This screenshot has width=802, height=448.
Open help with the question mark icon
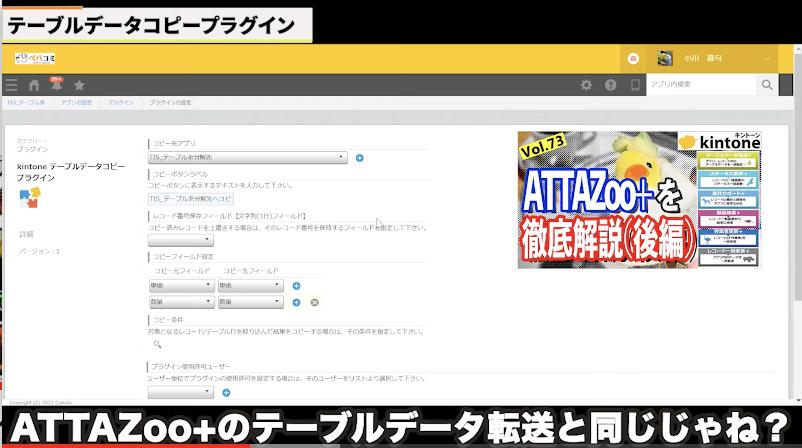point(610,85)
